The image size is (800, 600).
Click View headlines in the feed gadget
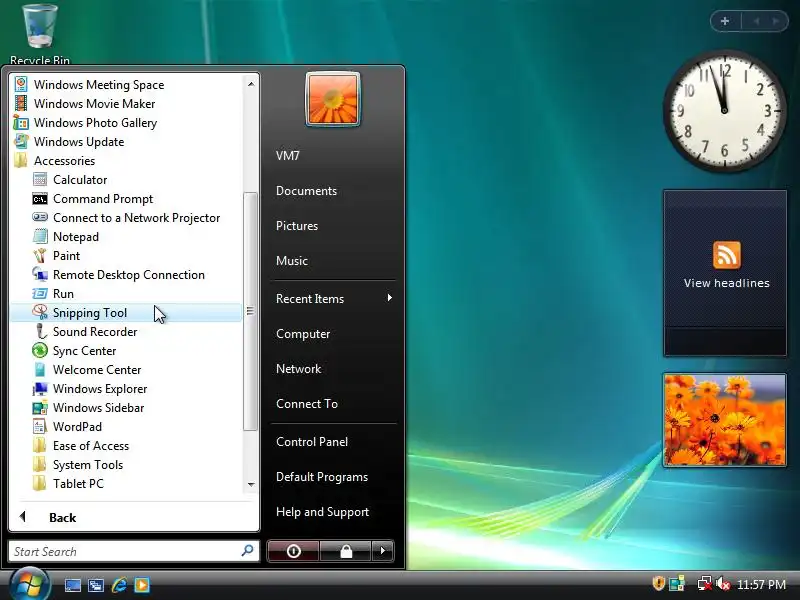click(x=726, y=283)
